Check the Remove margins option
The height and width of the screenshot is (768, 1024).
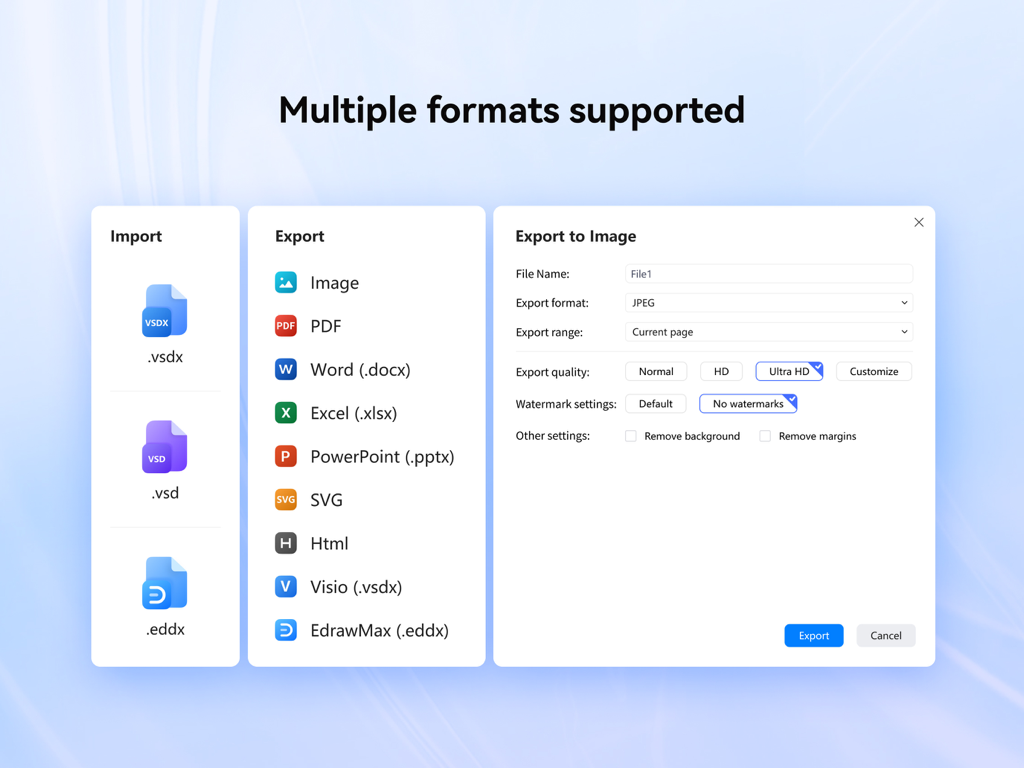765,436
